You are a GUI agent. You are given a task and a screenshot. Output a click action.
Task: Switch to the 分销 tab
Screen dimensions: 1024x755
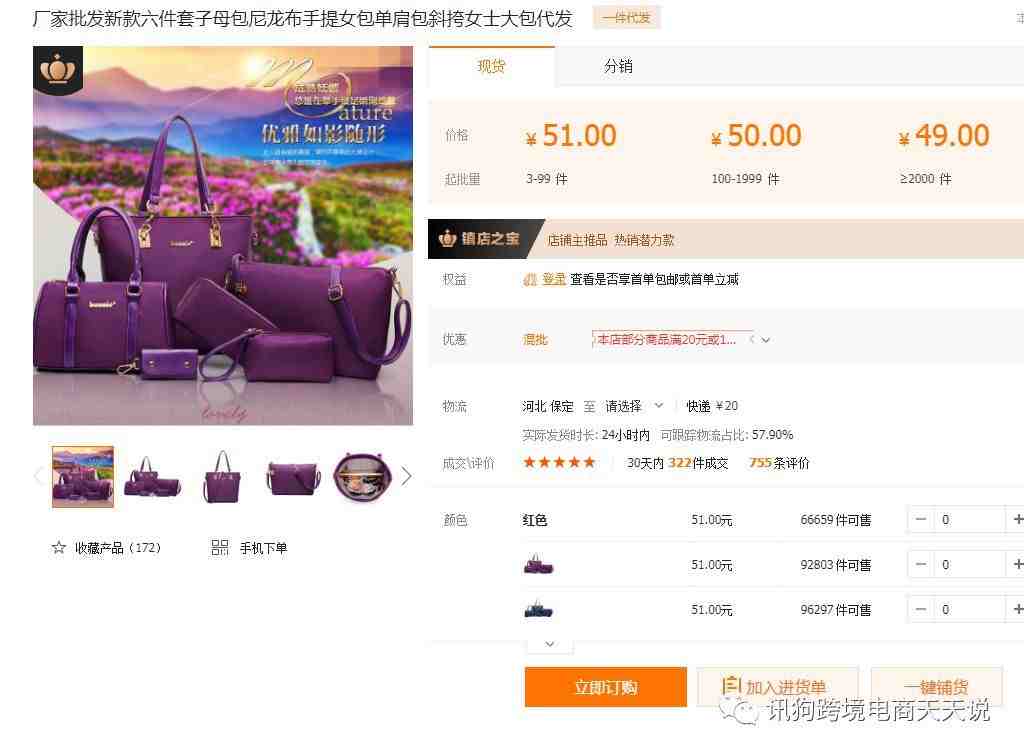[618, 66]
